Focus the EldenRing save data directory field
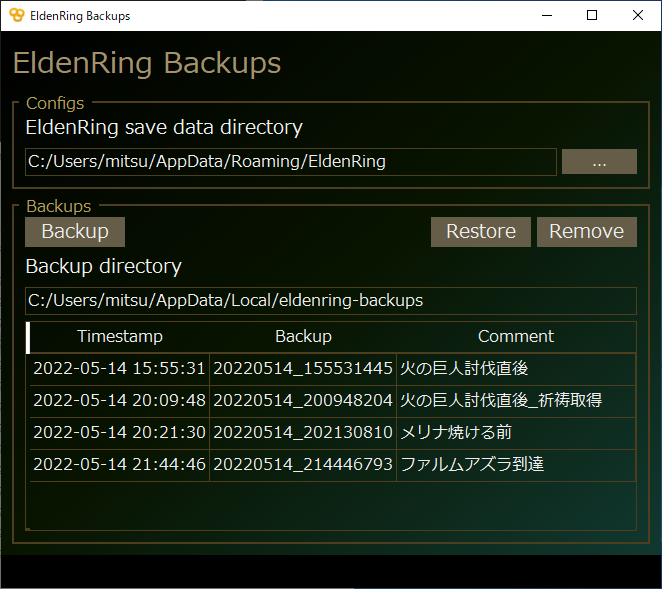Screen dimensions: 662x589 (x=291, y=162)
